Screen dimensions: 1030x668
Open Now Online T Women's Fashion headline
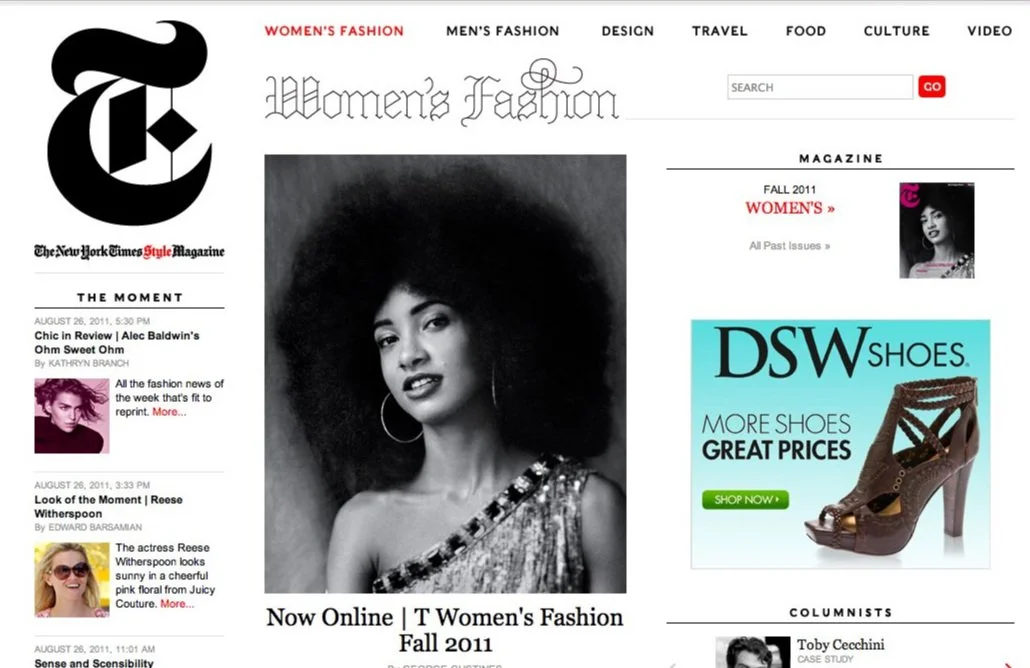(x=445, y=630)
